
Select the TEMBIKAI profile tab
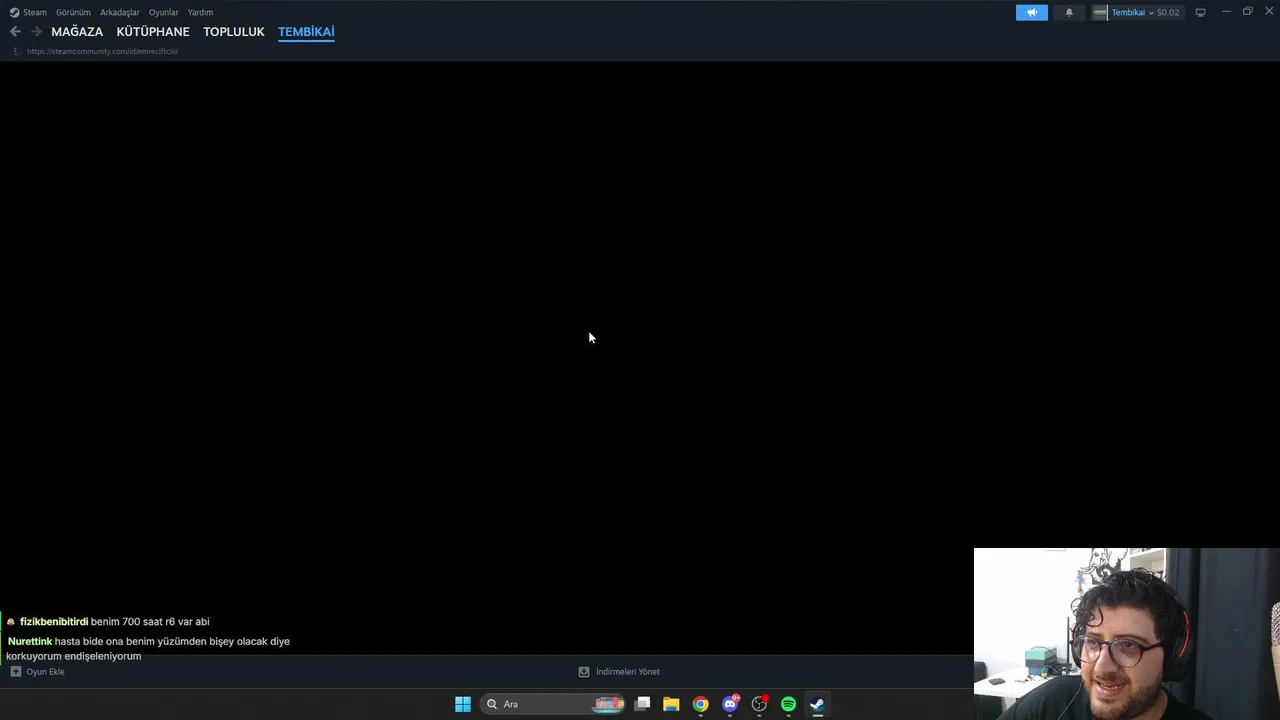click(x=306, y=32)
